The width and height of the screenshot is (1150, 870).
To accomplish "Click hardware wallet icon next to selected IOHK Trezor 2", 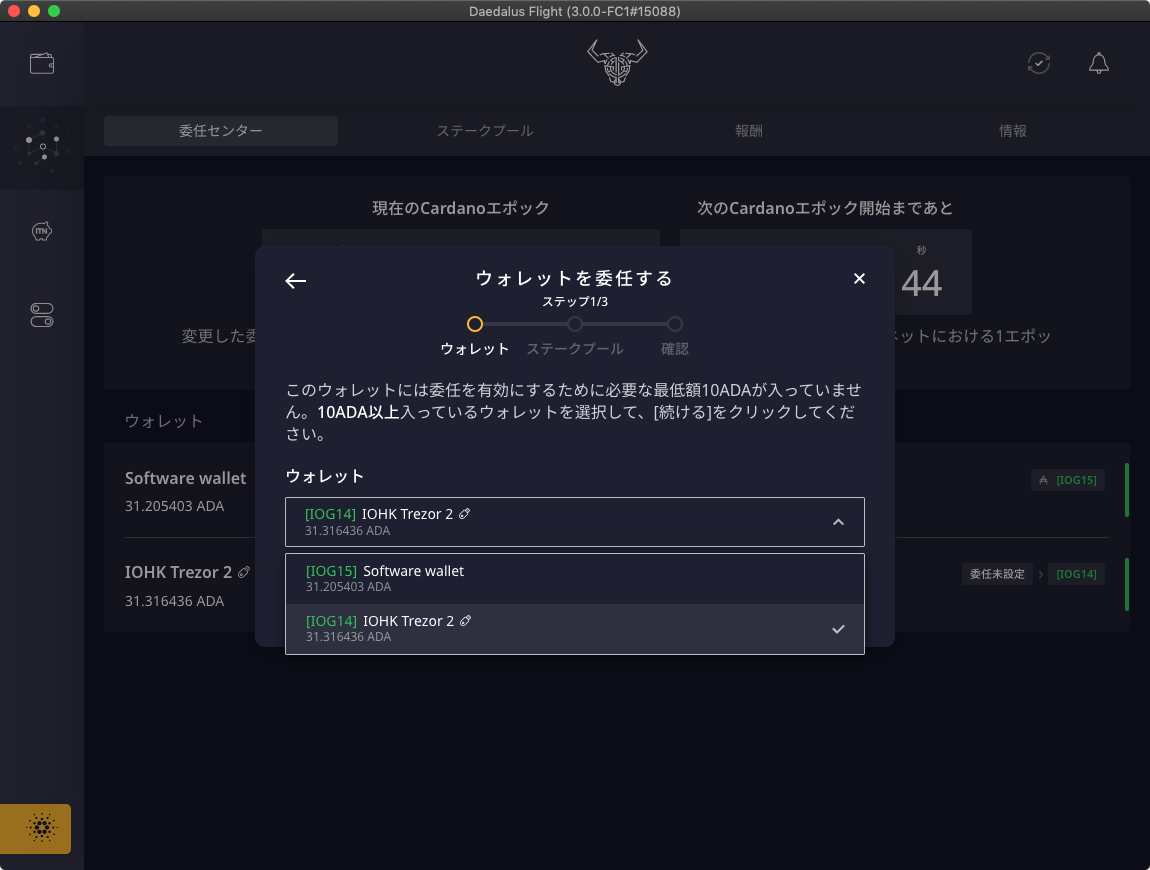I will (x=464, y=513).
